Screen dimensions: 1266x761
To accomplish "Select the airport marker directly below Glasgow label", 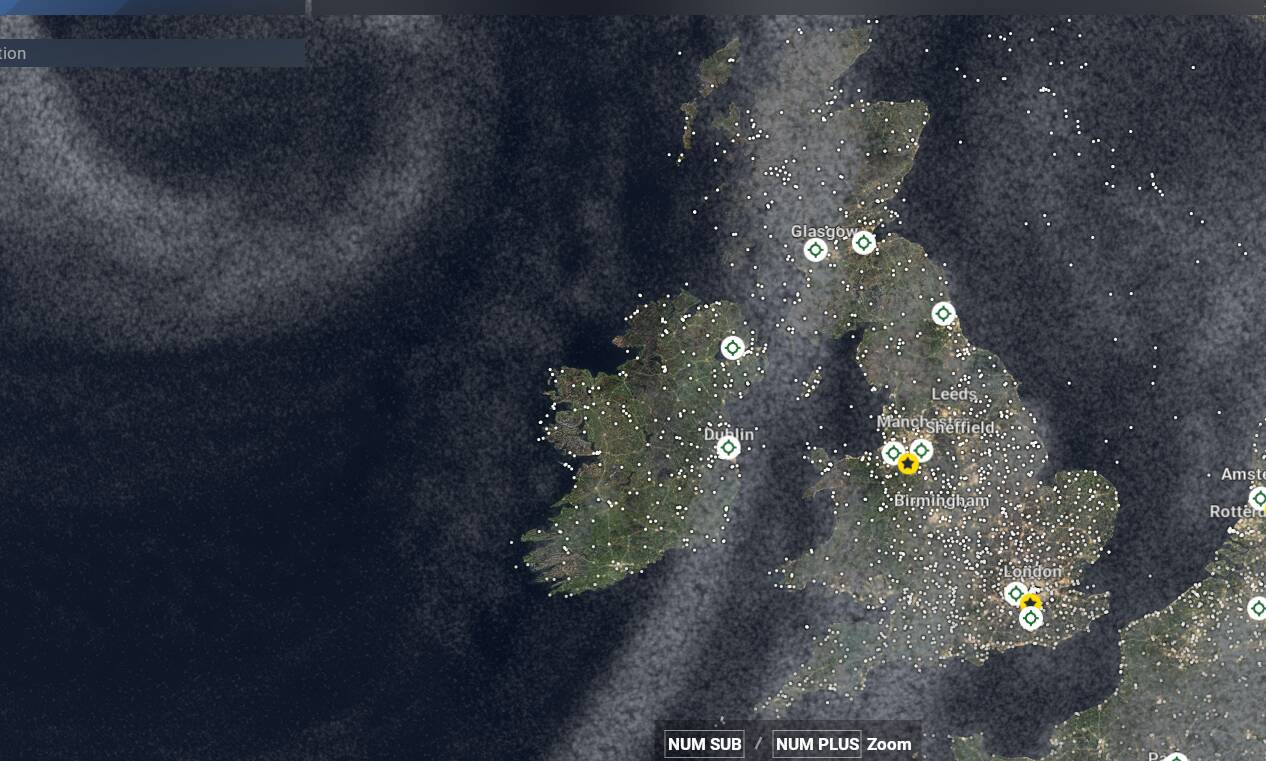I will click(x=815, y=250).
